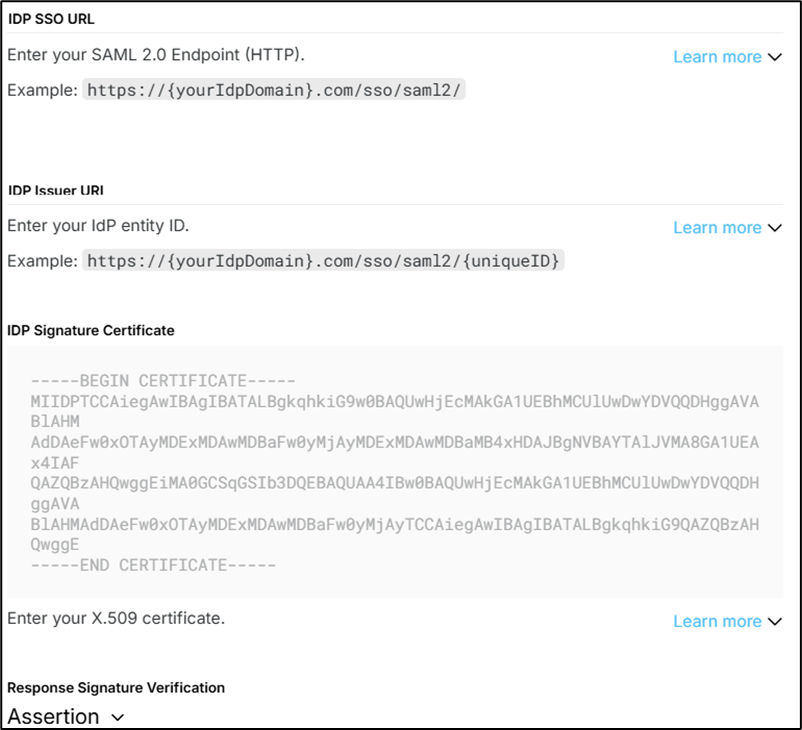Open the Learn more link for SAML 2.0 Endpoint
802x730 pixels.
(717, 57)
